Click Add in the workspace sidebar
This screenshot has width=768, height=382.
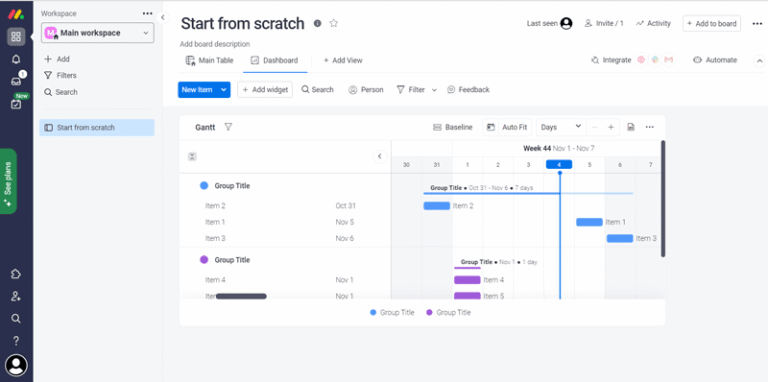pos(57,59)
